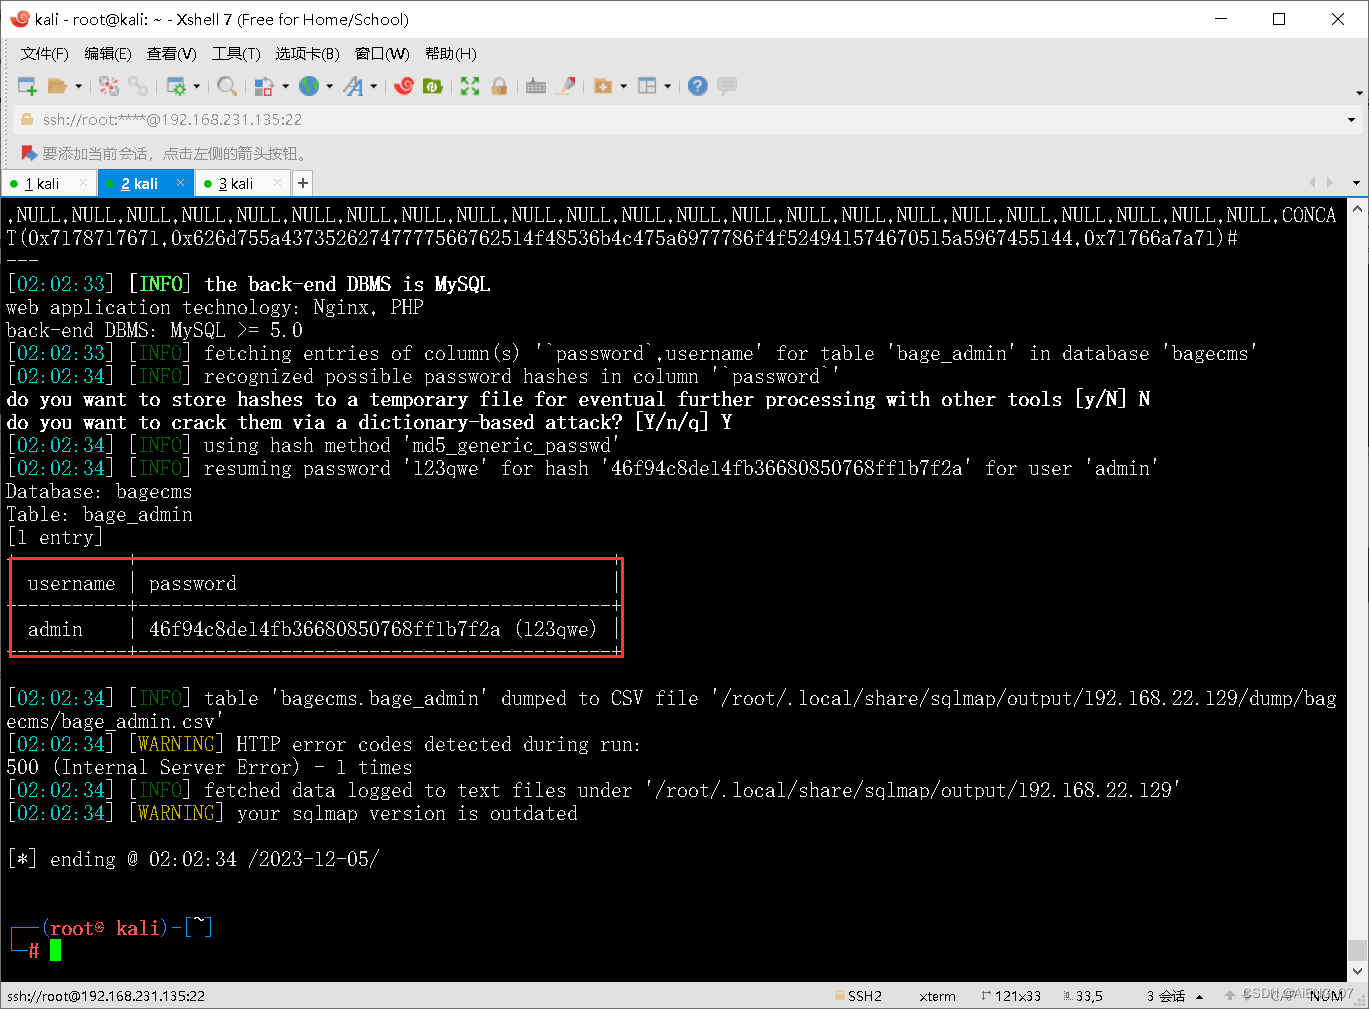Expand the globe encoding dropdown arrow
Viewport: 1369px width, 1009px height.
click(329, 87)
